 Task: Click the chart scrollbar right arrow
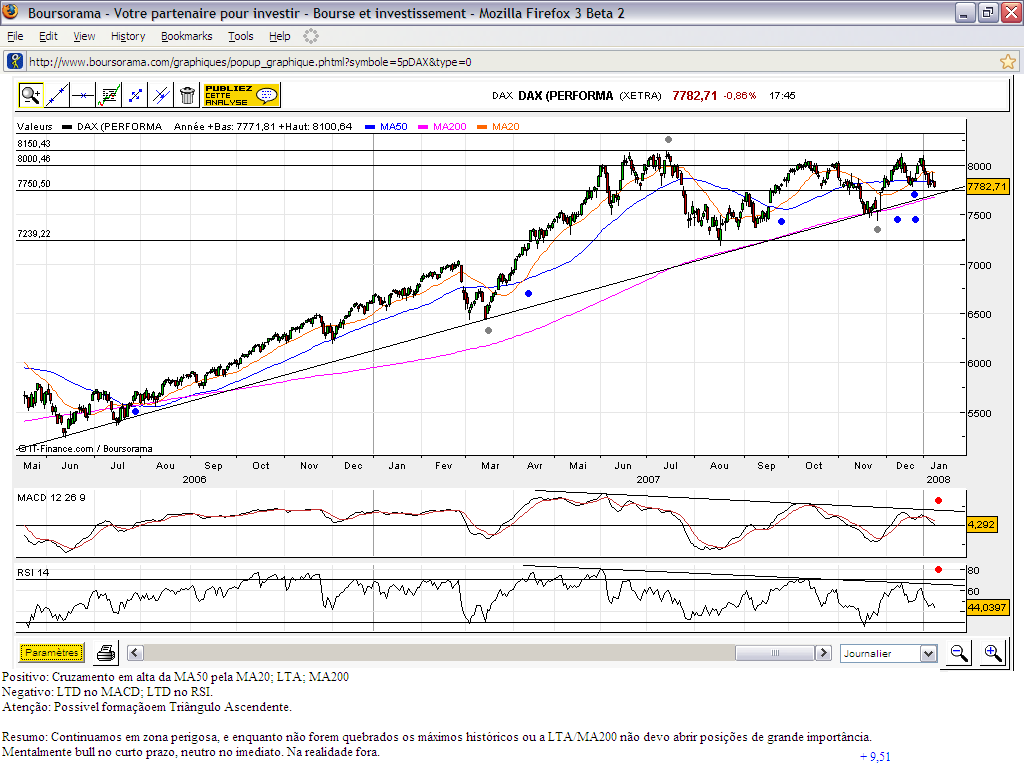point(824,652)
